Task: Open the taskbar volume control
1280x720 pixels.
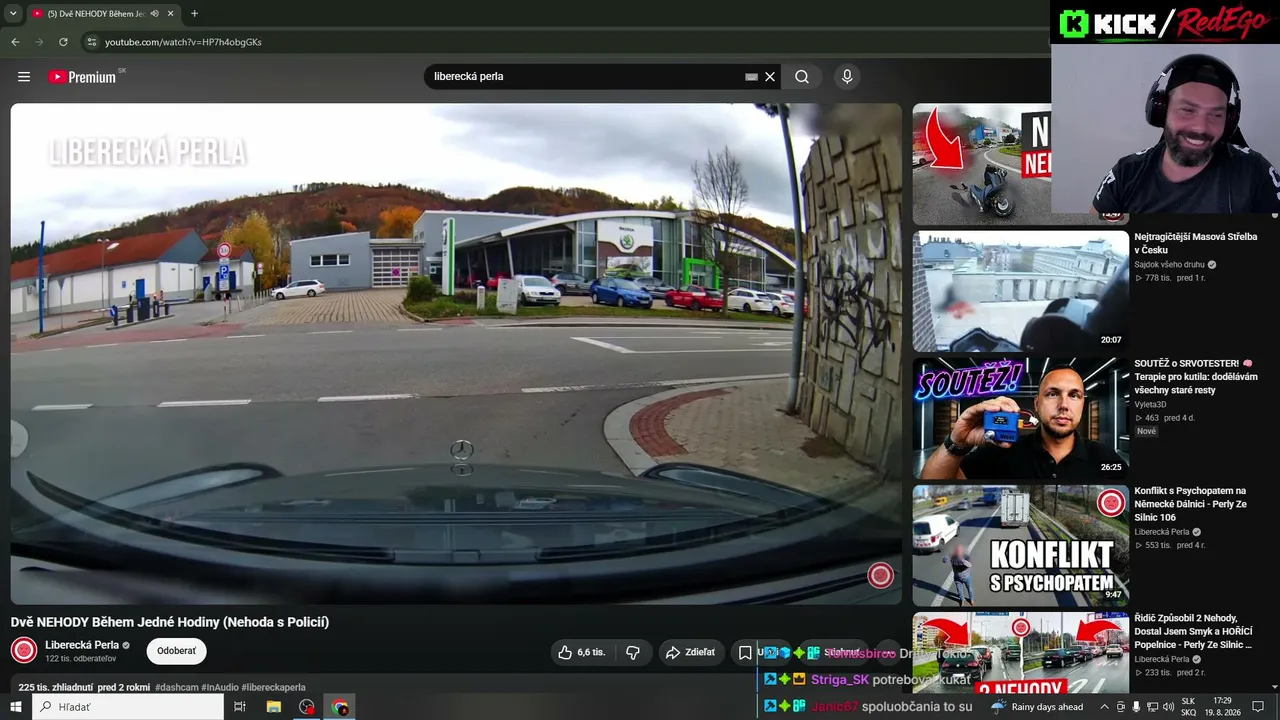Action: point(1169,707)
